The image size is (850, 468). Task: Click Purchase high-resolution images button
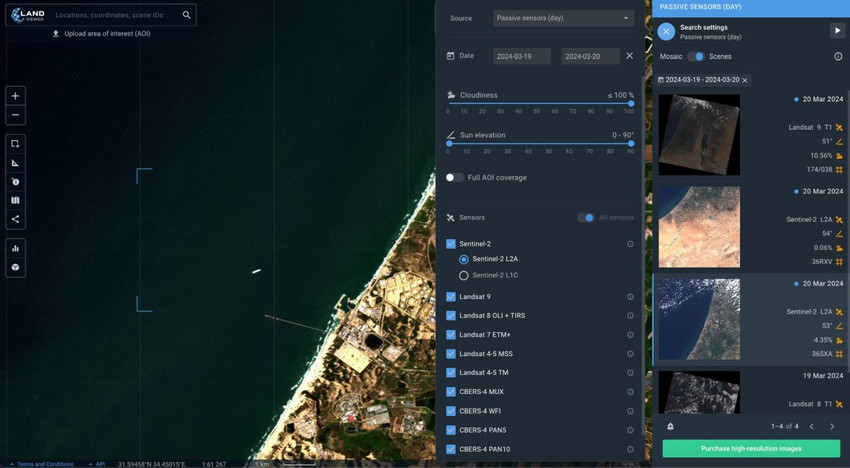[751, 448]
